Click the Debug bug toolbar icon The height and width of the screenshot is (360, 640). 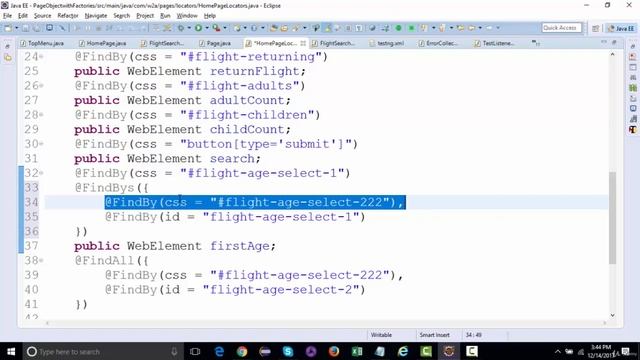[x=181, y=28]
